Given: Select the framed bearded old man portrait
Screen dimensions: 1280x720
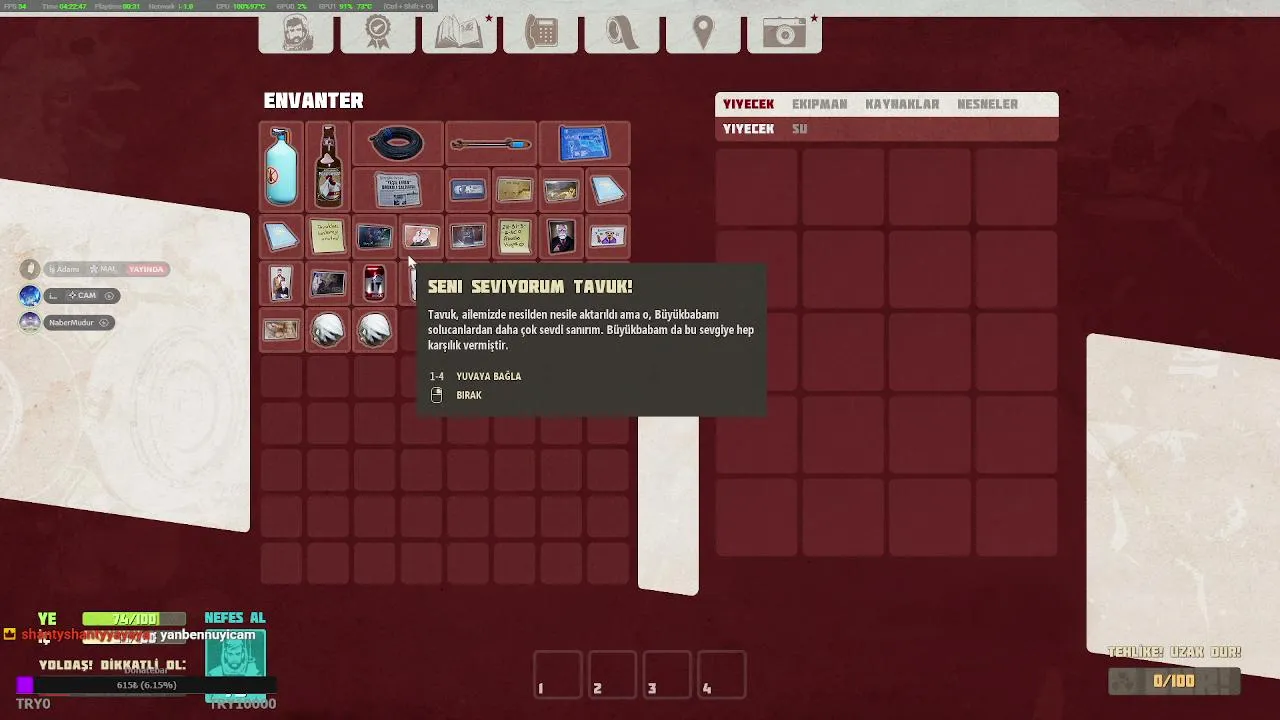Looking at the screenshot, I should [561, 237].
